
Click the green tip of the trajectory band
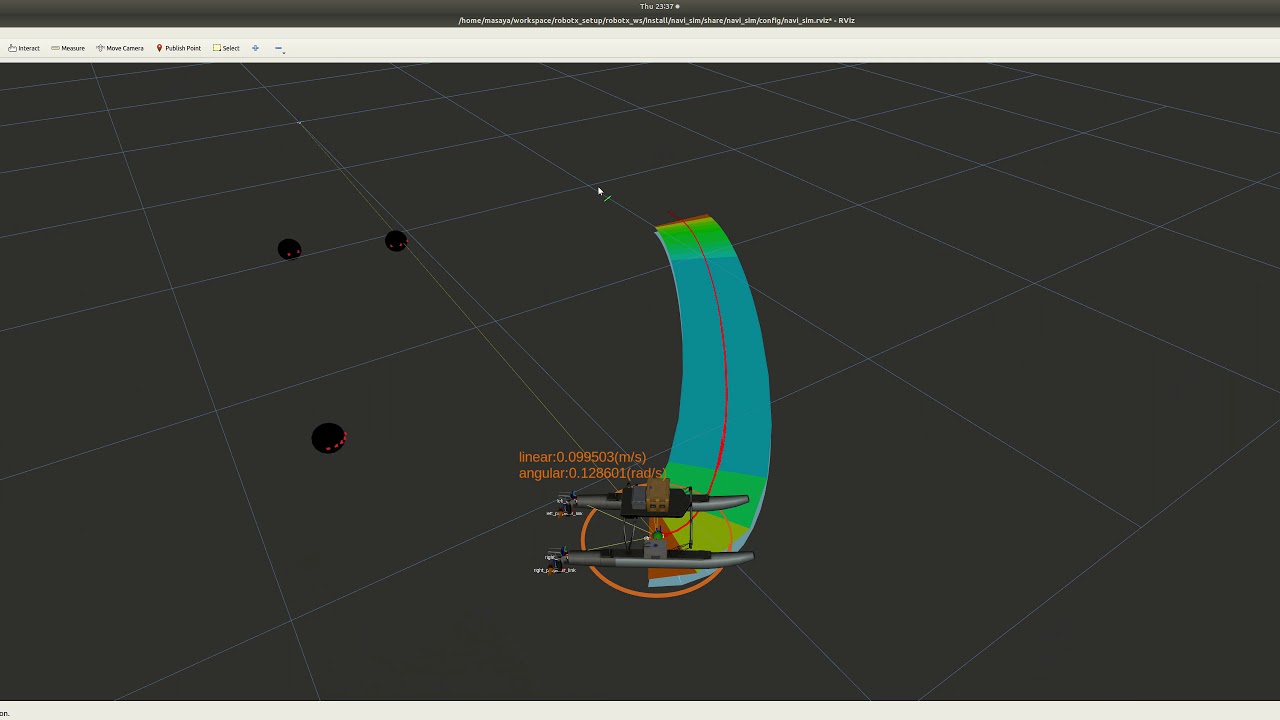(688, 232)
